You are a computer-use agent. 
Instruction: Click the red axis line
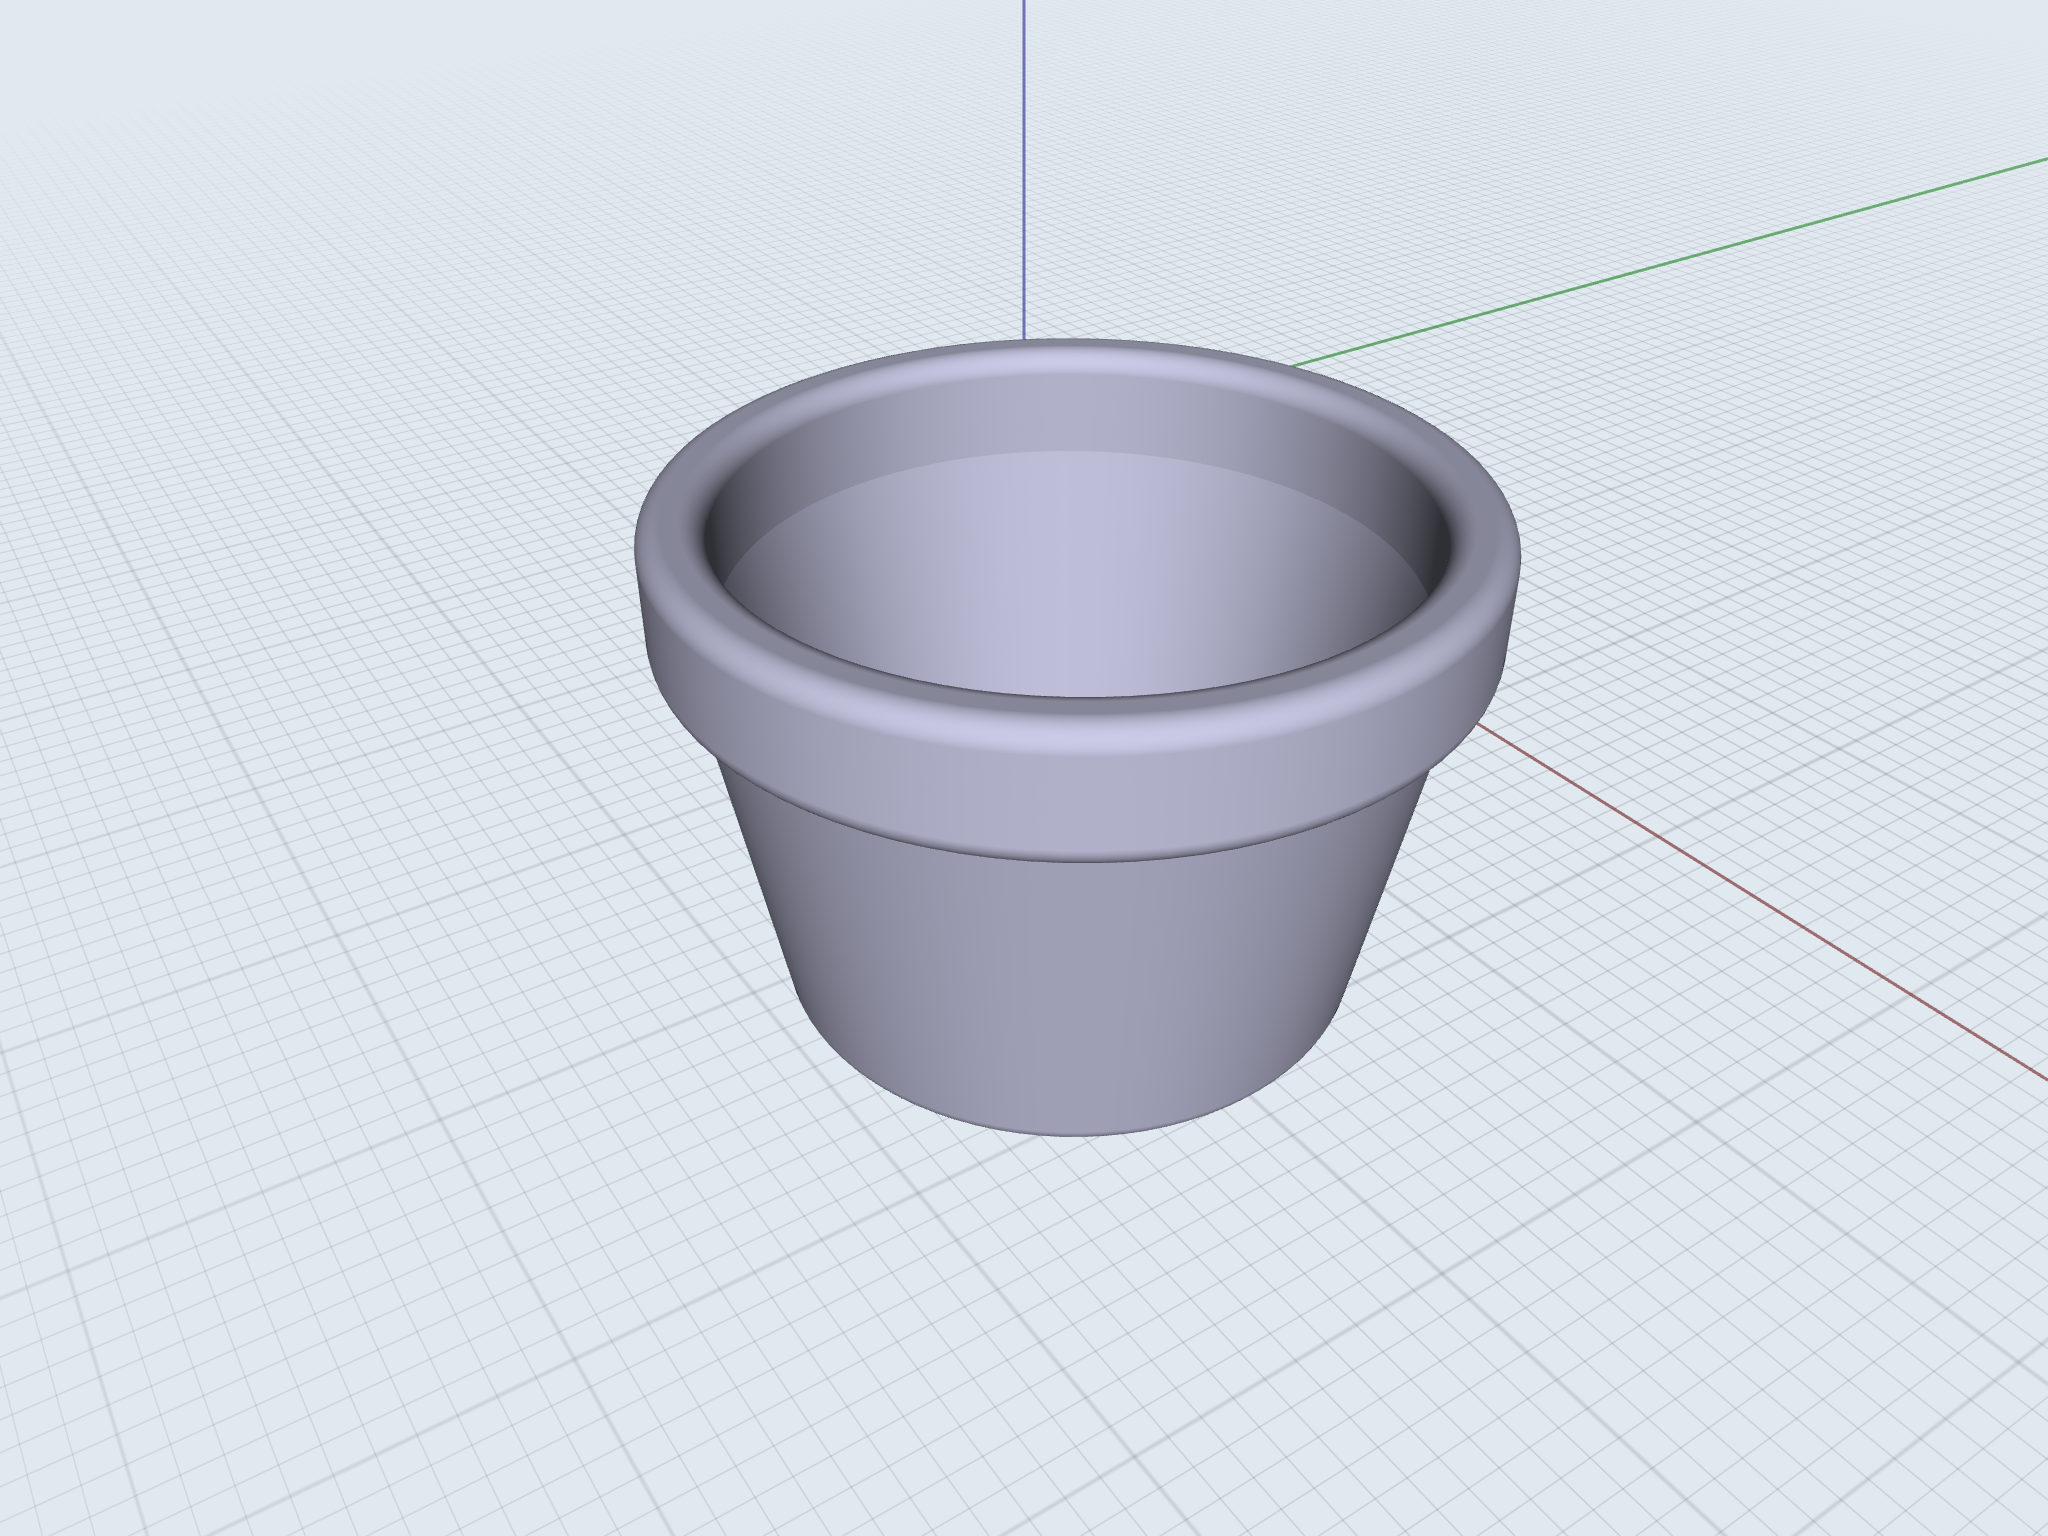tap(1762, 900)
